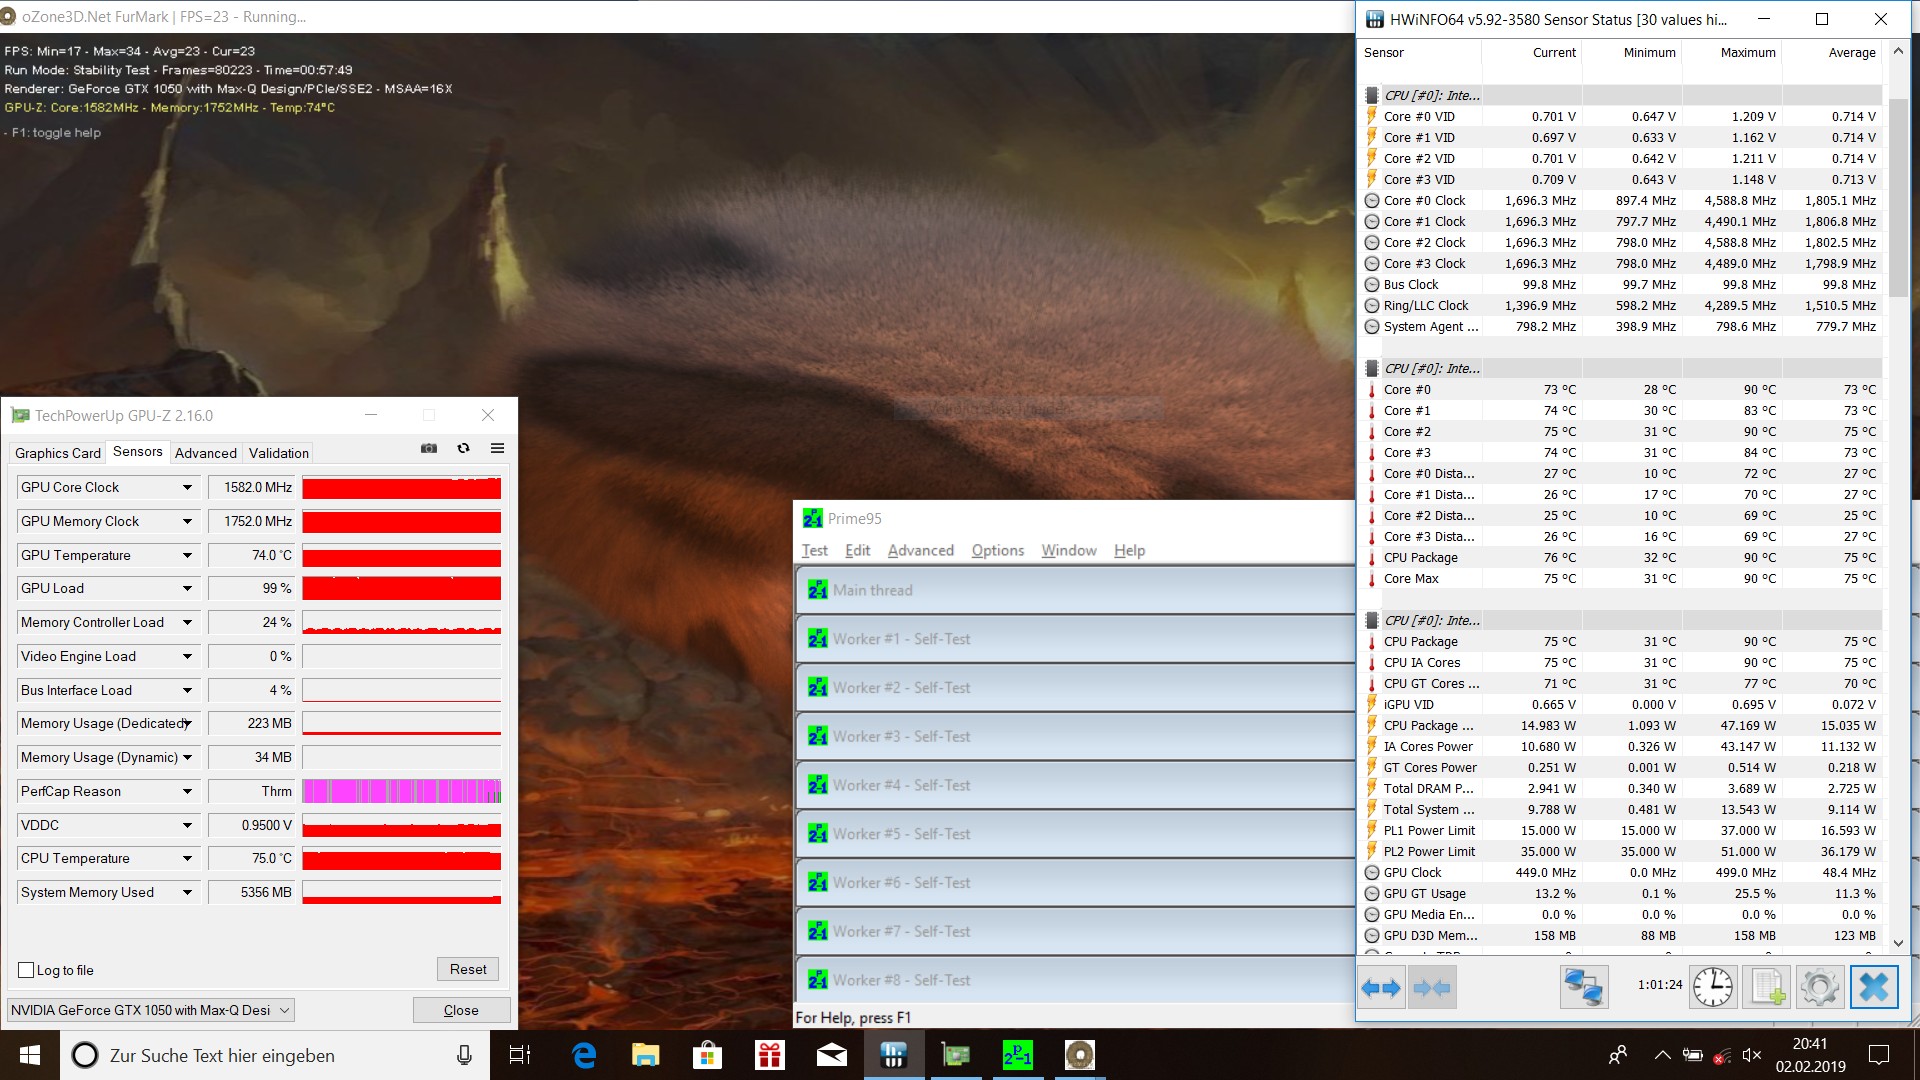1920x1080 pixels.
Task: Click Prime95 Worker #1 Self-Test icon
Action: click(817, 639)
